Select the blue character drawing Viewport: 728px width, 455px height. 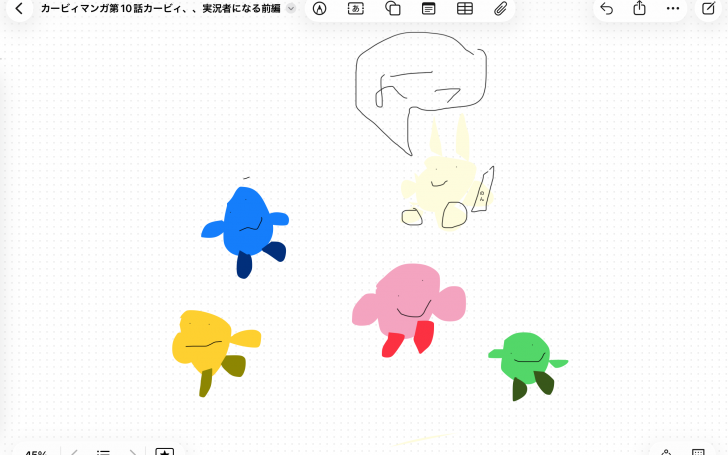point(245,230)
